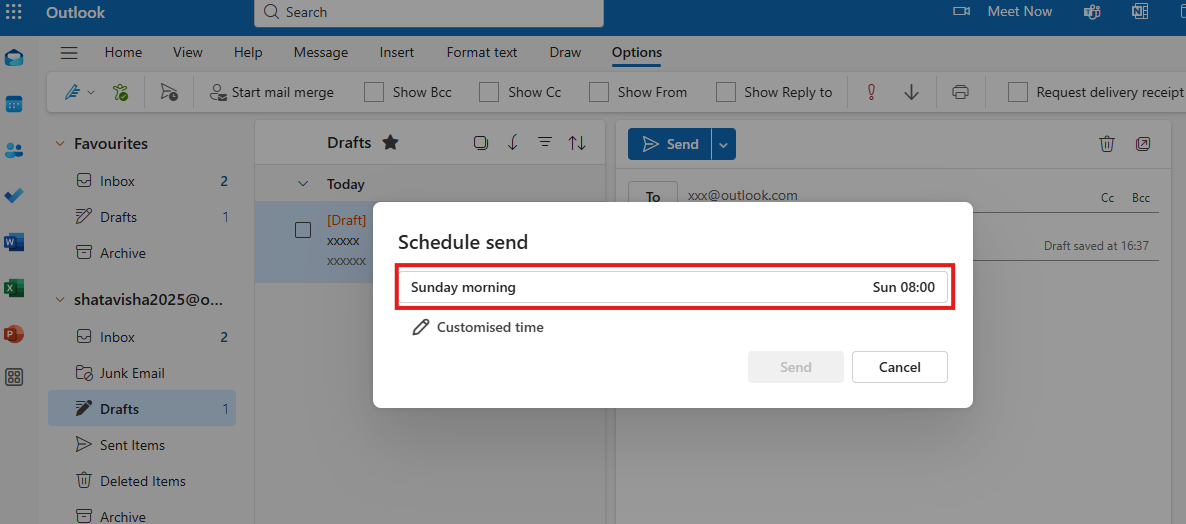Open the View ribbon tab

coord(188,52)
